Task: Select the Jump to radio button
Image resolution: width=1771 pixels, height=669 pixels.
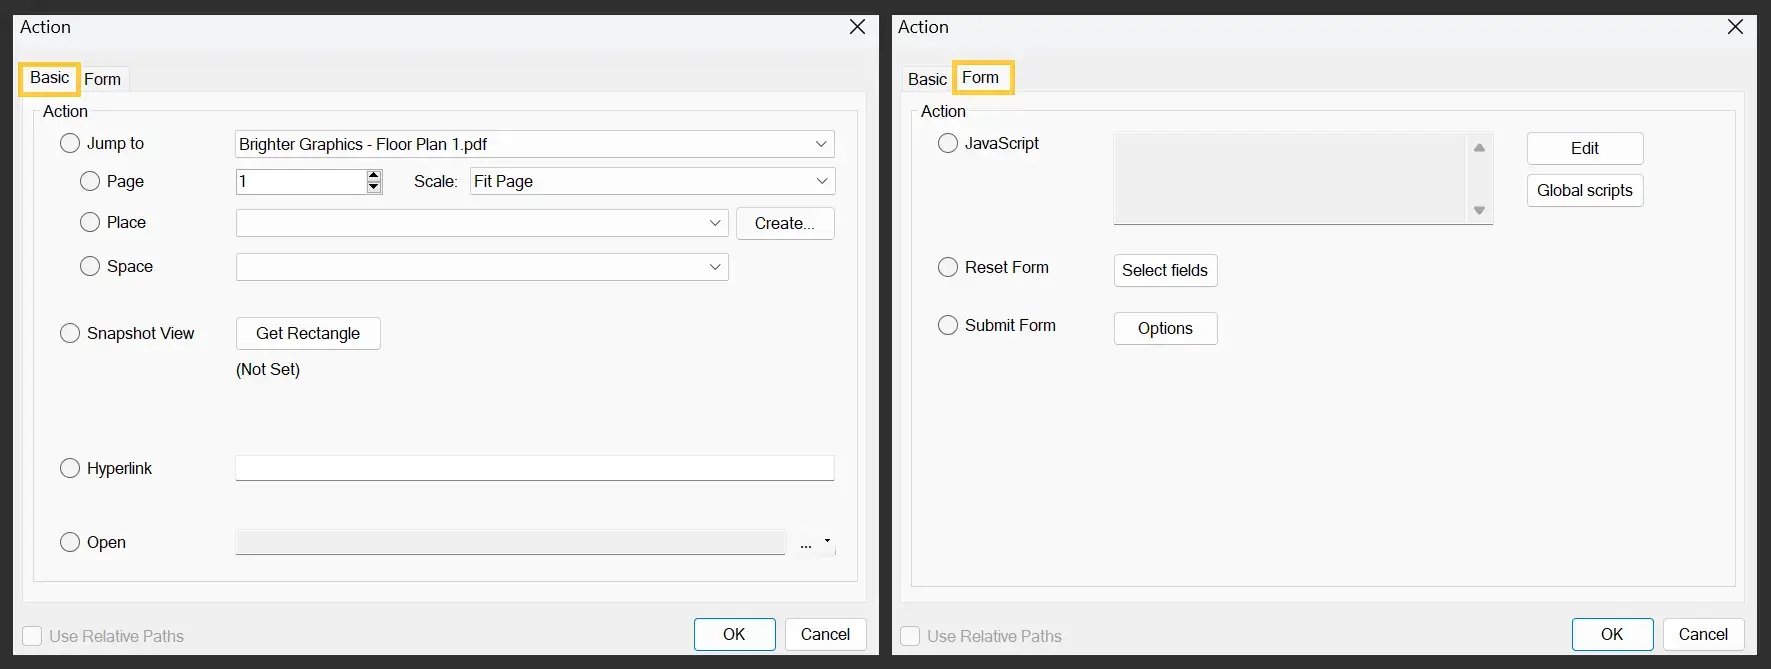Action: coord(70,143)
